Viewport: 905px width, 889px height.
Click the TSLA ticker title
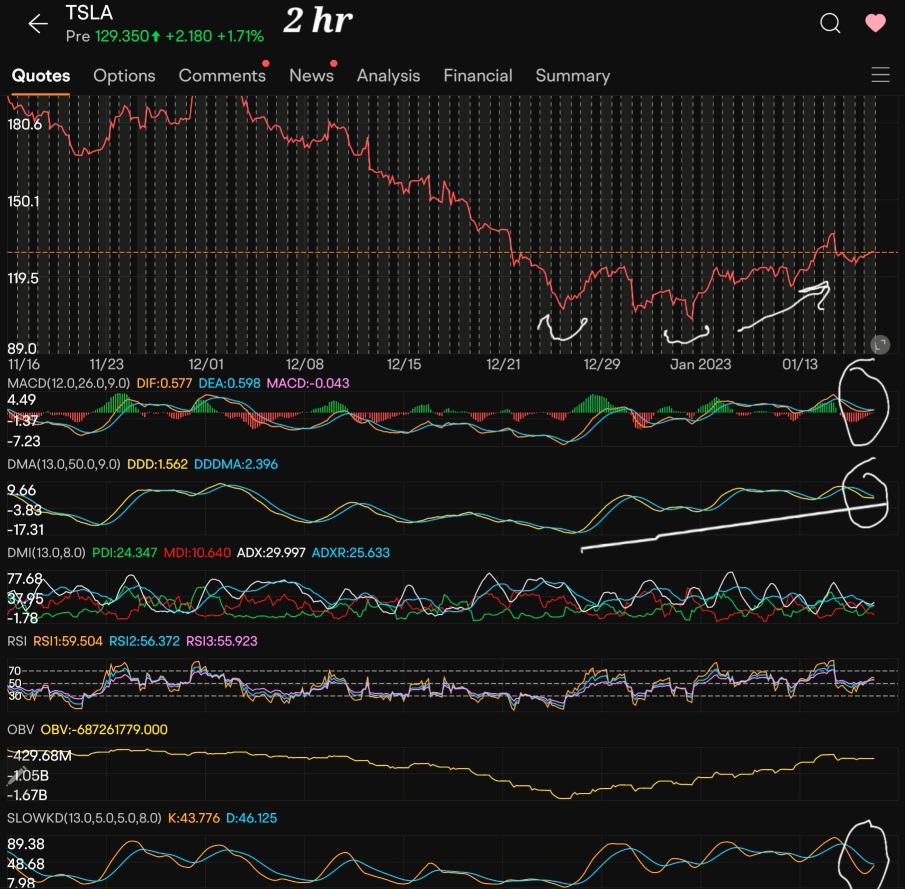(89, 13)
